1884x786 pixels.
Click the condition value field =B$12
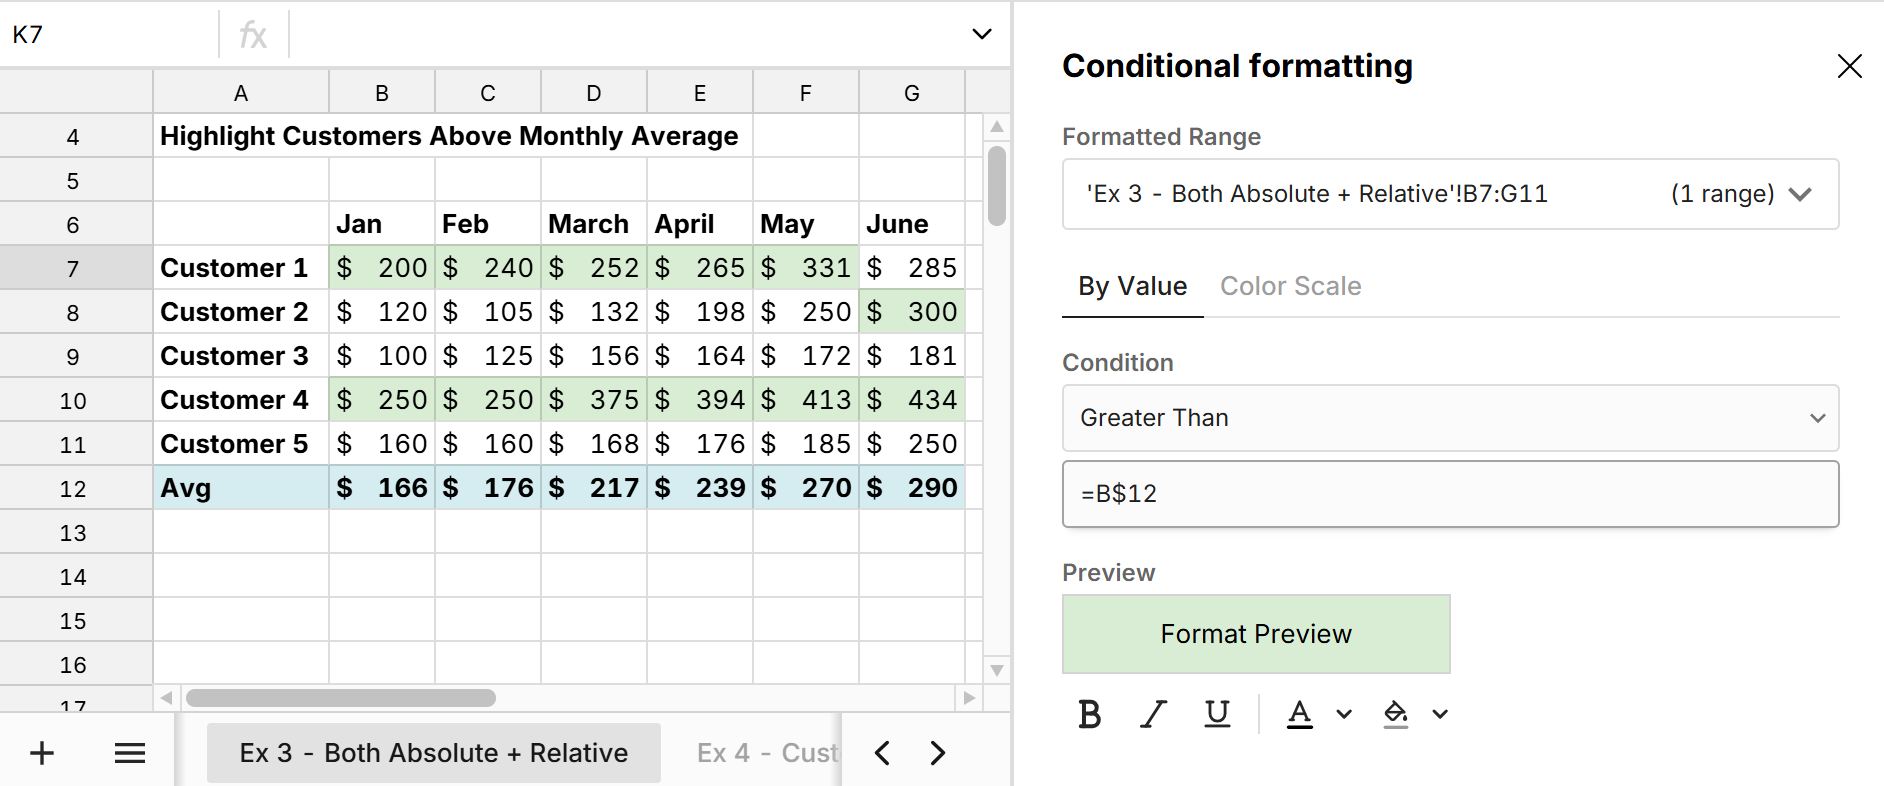pyautogui.click(x=1450, y=494)
